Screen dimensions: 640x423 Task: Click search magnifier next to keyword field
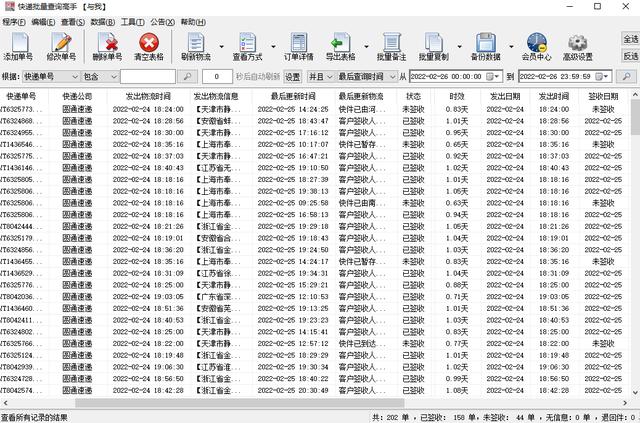(187, 76)
